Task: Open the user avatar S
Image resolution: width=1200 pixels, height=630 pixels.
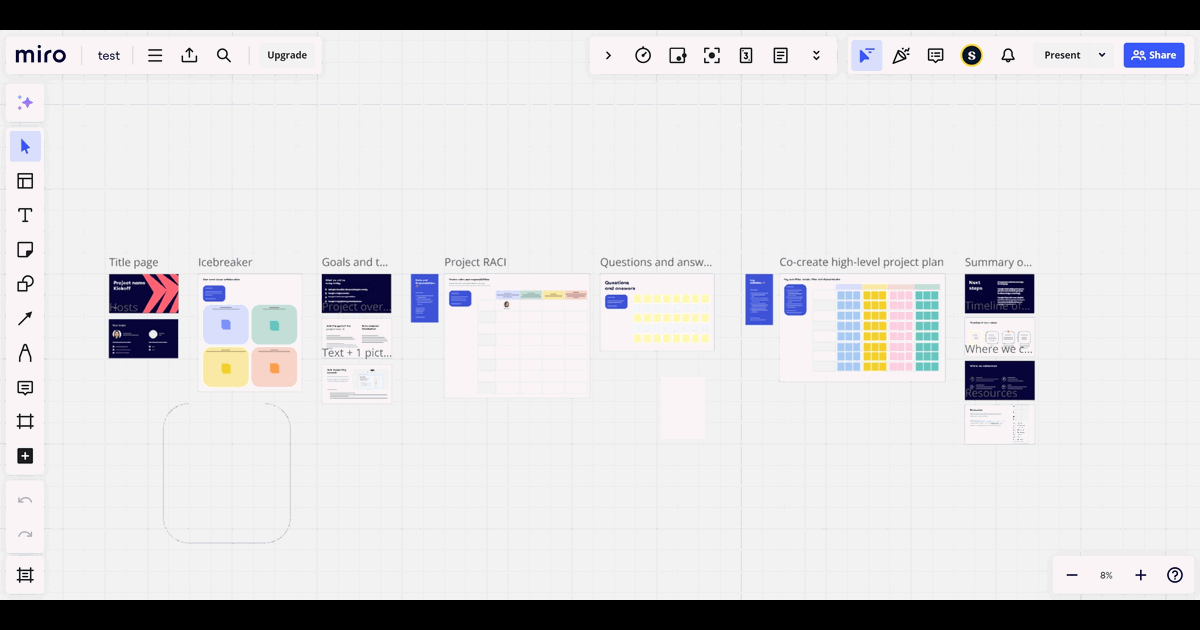Action: 971,55
